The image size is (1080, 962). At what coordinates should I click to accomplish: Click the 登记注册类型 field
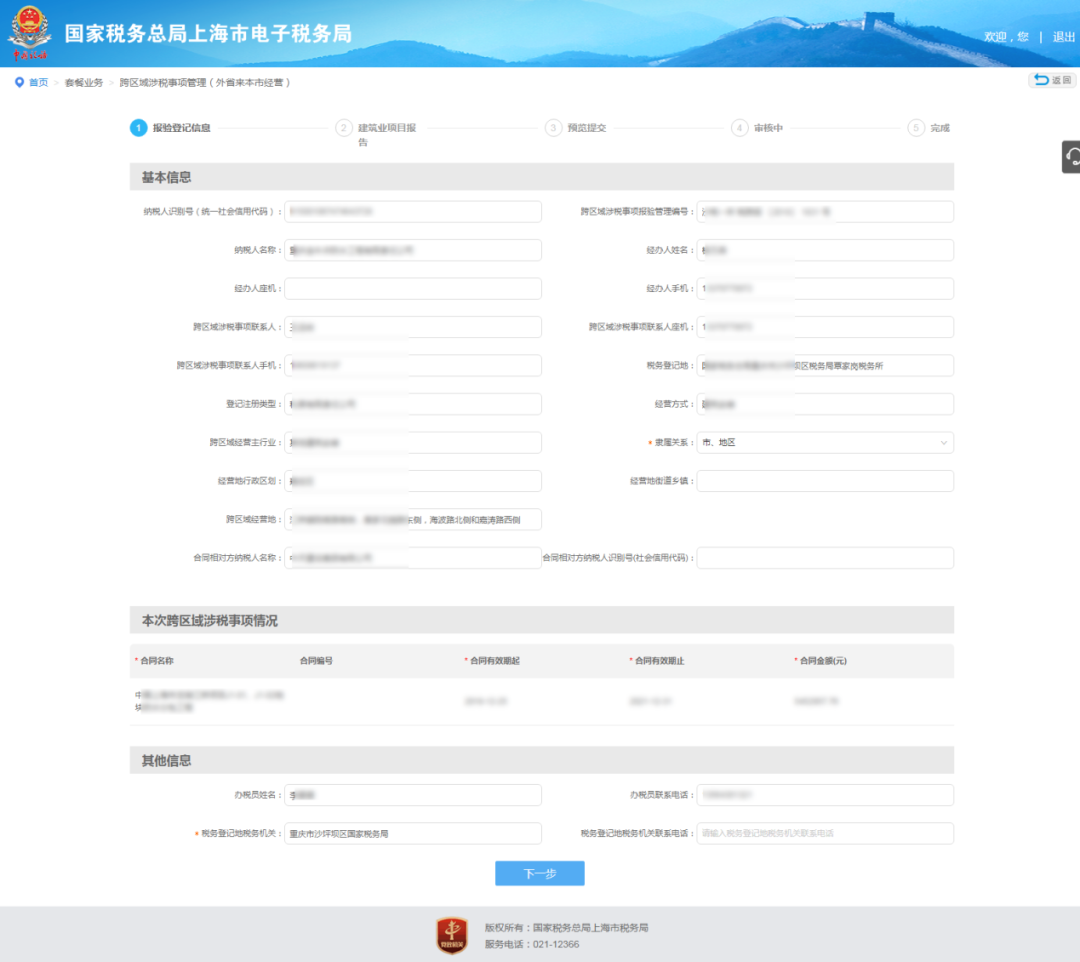(x=413, y=404)
